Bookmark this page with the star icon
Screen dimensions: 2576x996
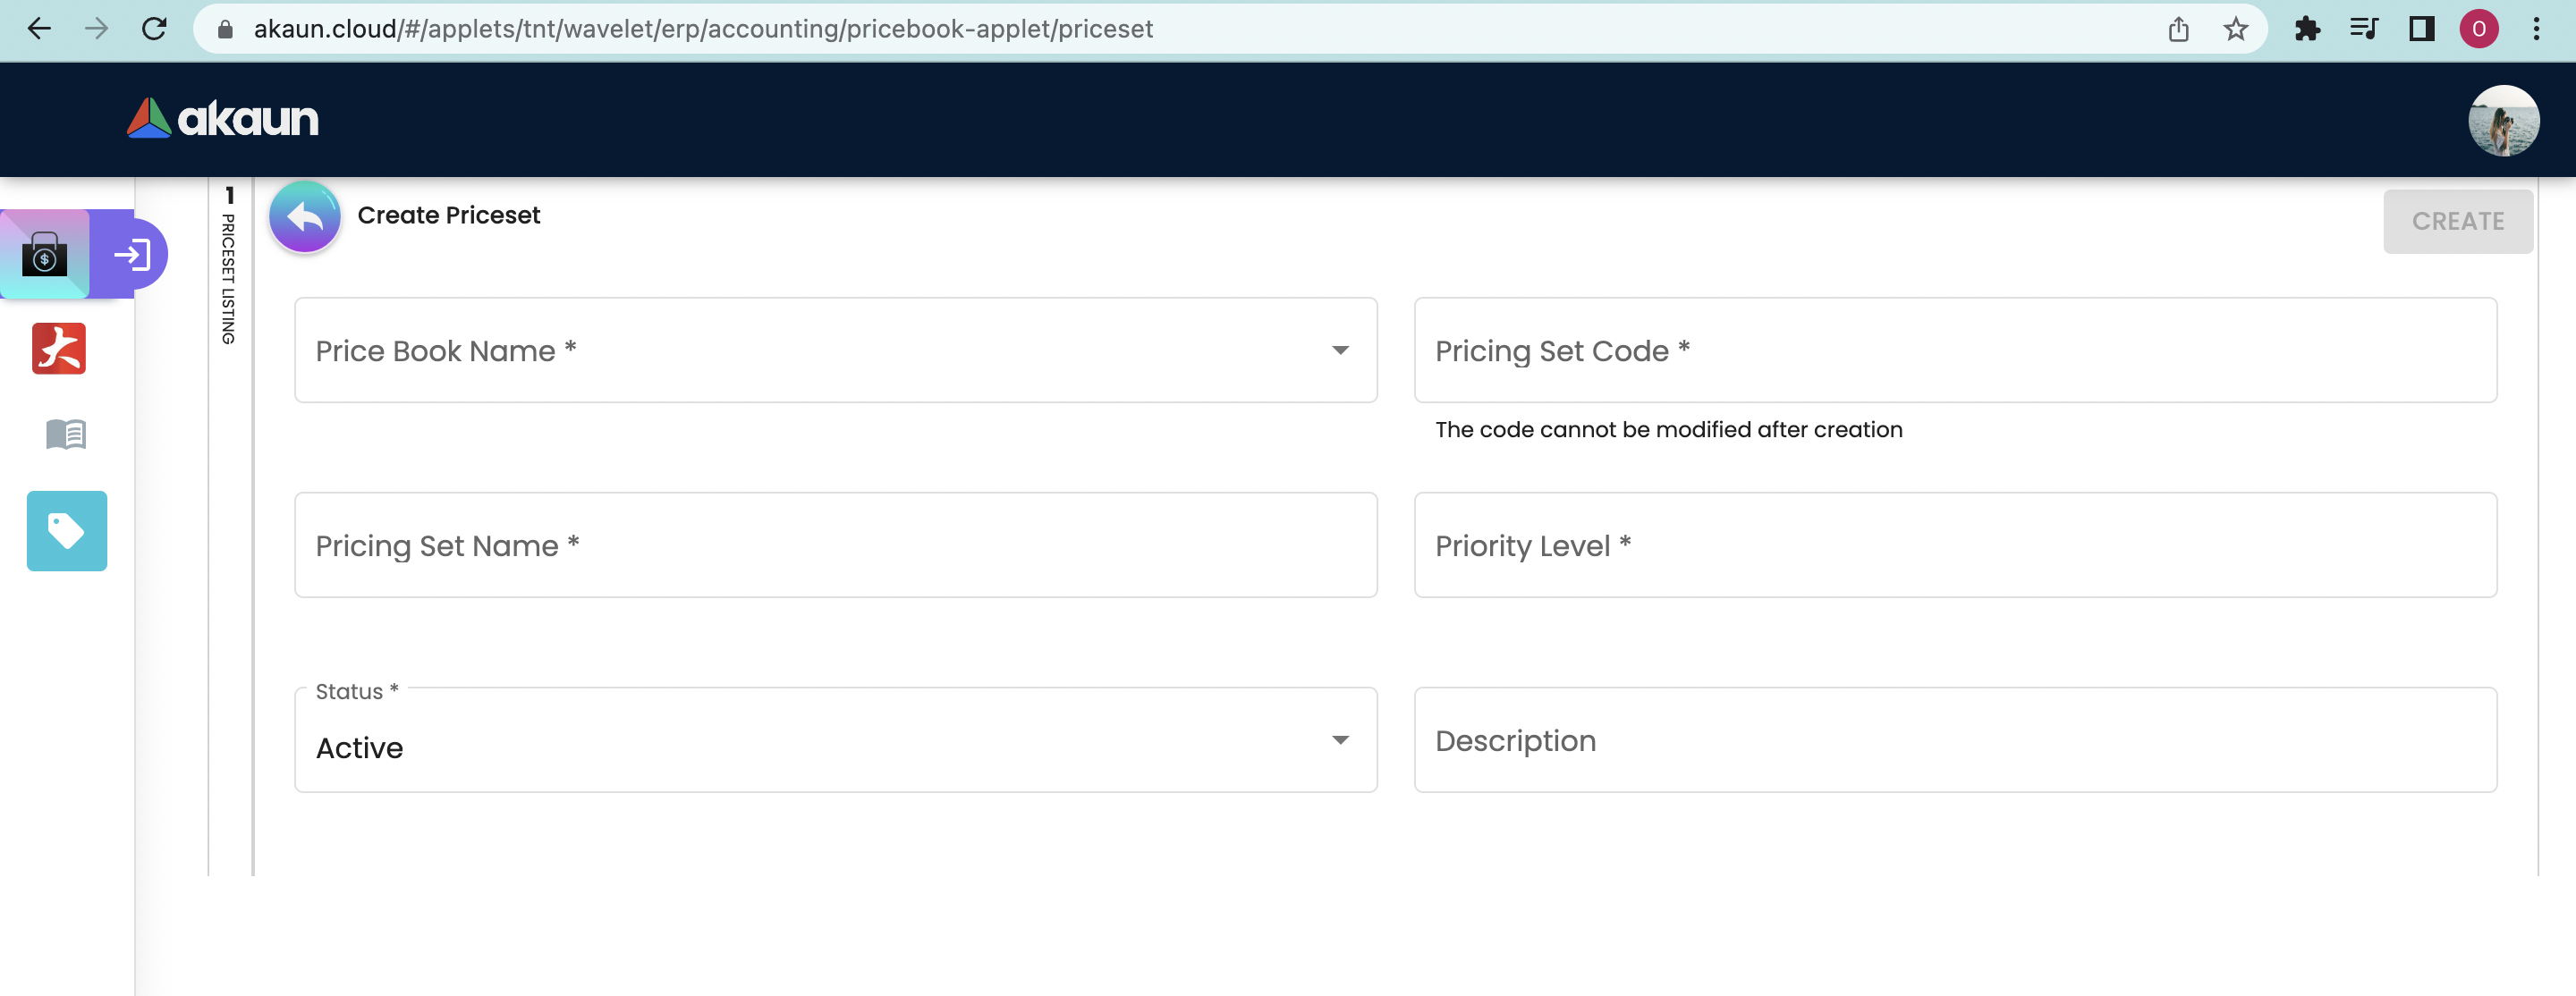pyautogui.click(x=2236, y=29)
